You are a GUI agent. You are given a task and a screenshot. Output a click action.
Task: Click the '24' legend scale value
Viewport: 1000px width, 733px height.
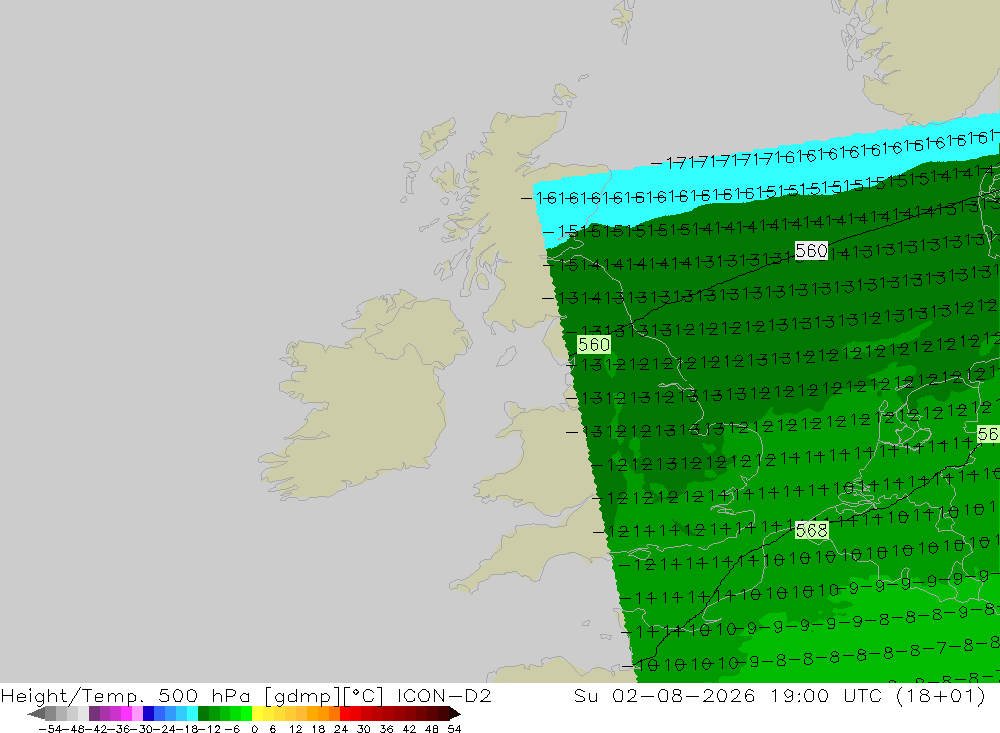click(341, 729)
